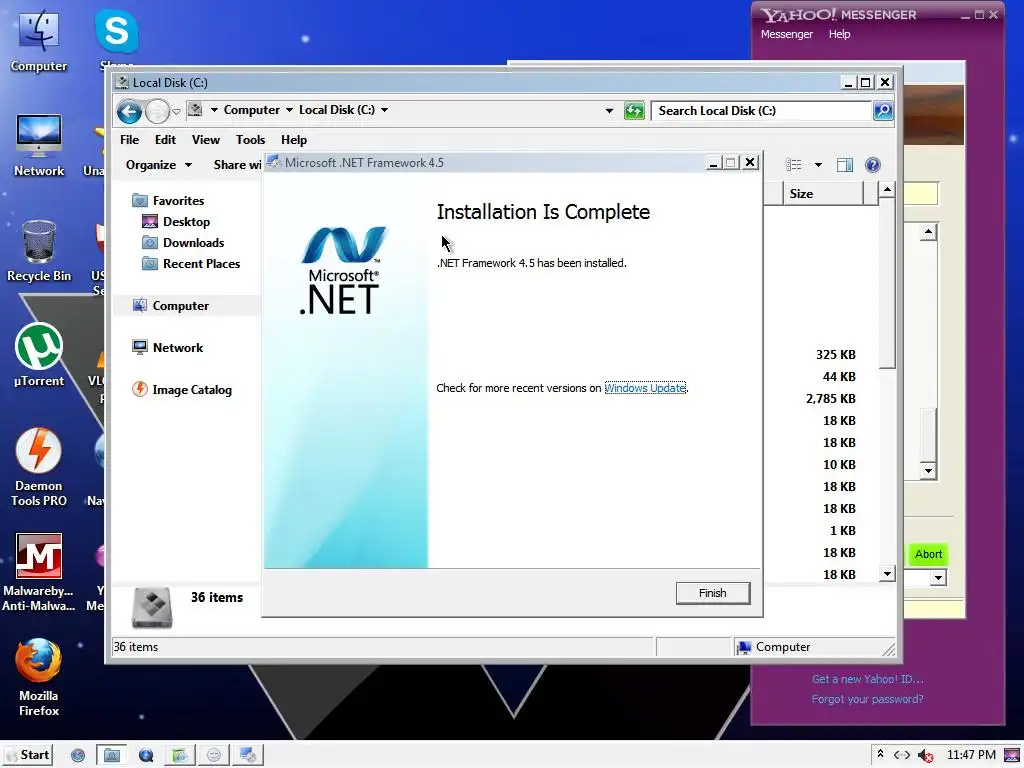Click the green refresh button in Explorer
Viewport: 1024px width, 768px height.
634,111
